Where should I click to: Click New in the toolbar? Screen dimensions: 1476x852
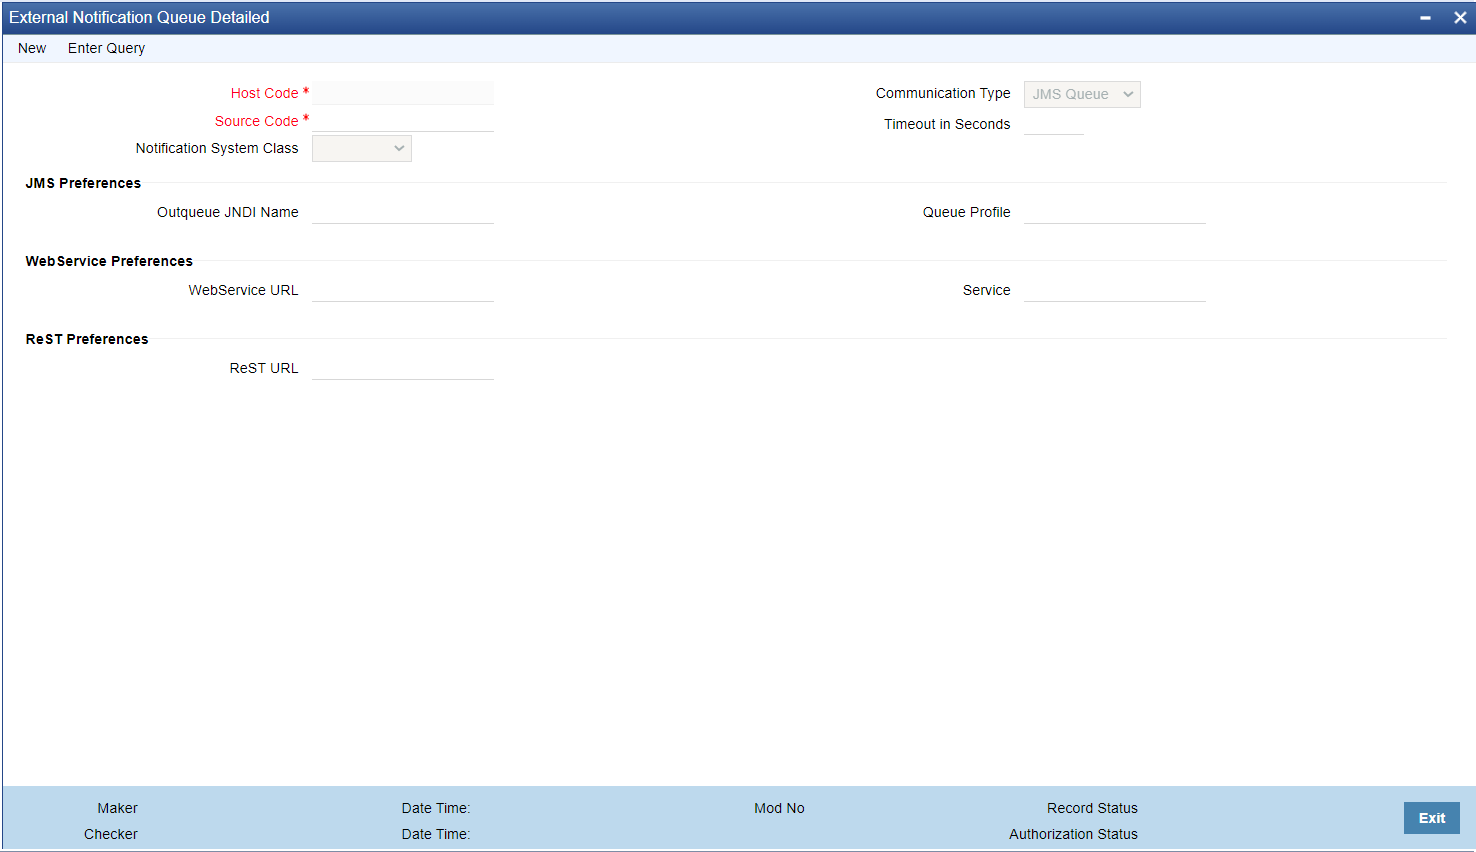pyautogui.click(x=32, y=48)
